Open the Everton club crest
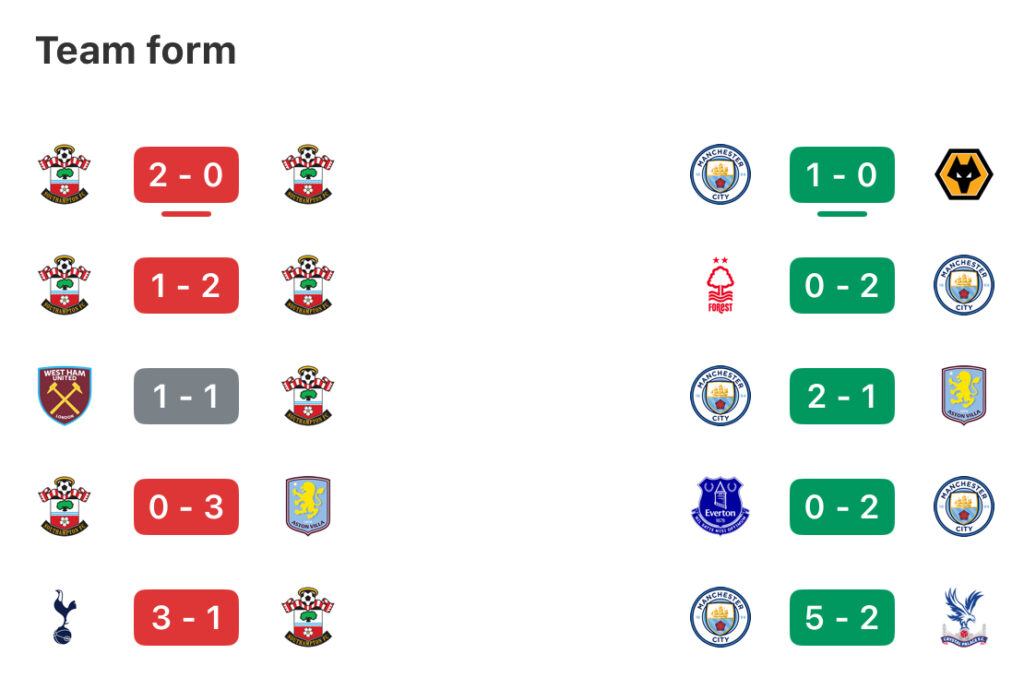Screen dimensions: 1024x690 click(720, 507)
